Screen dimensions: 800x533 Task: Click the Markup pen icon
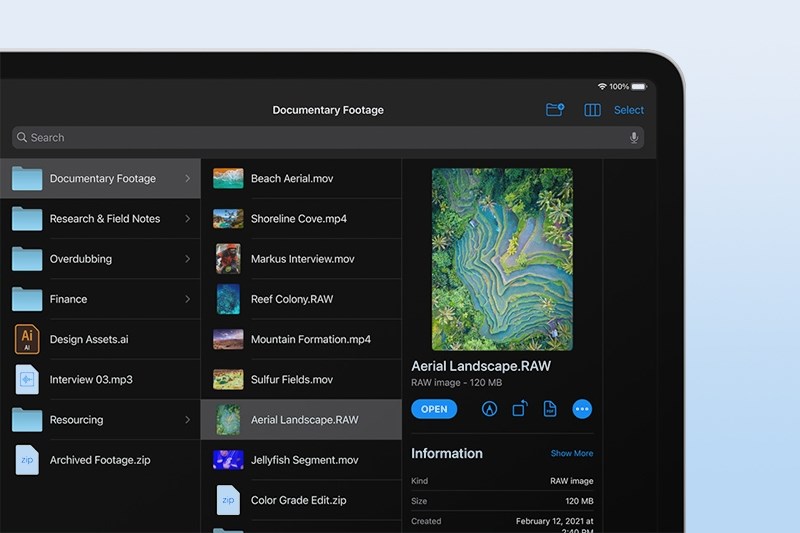tap(489, 409)
